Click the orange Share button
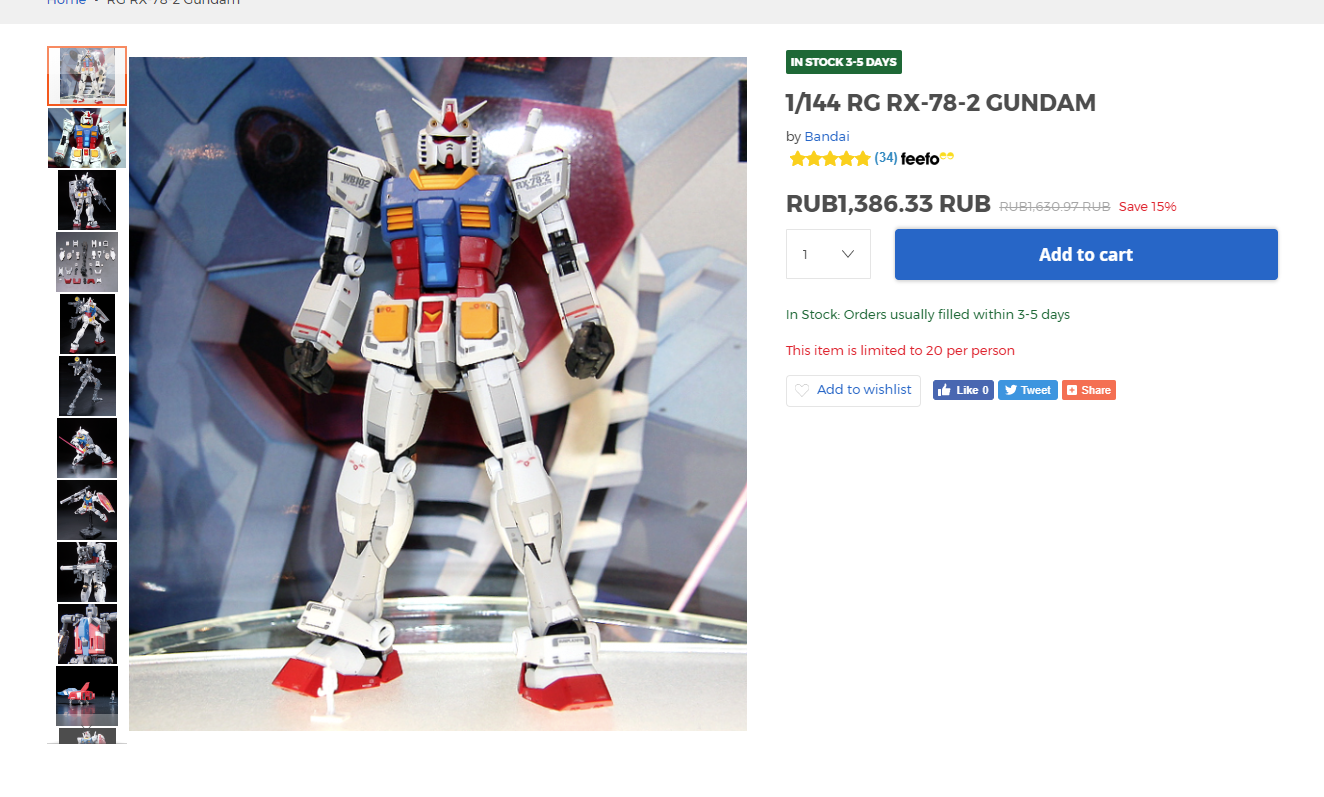The height and width of the screenshot is (797, 1324). (x=1088, y=390)
